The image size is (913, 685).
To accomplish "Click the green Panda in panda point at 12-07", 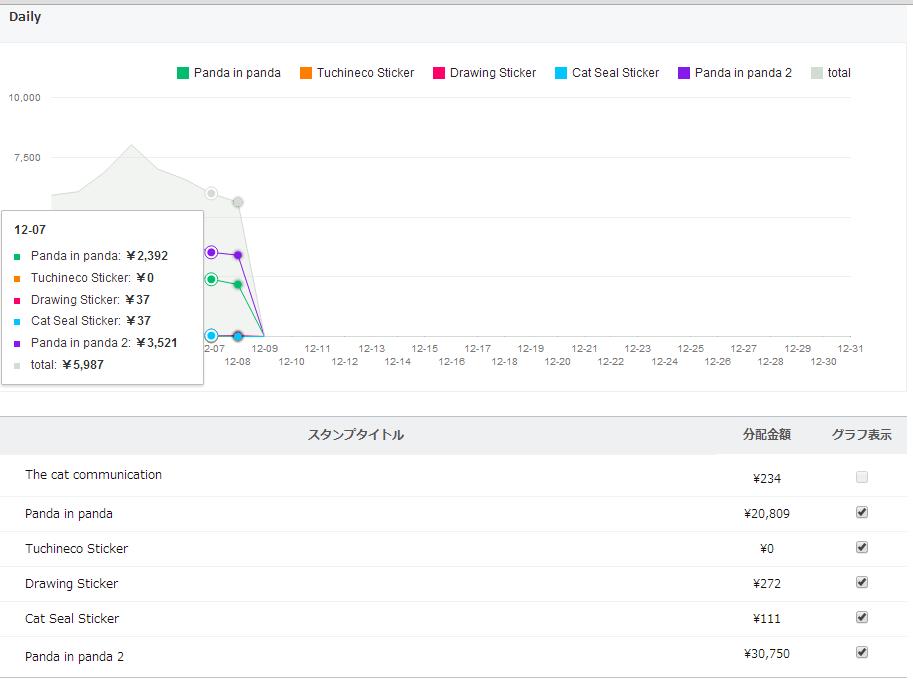I will click(x=211, y=280).
